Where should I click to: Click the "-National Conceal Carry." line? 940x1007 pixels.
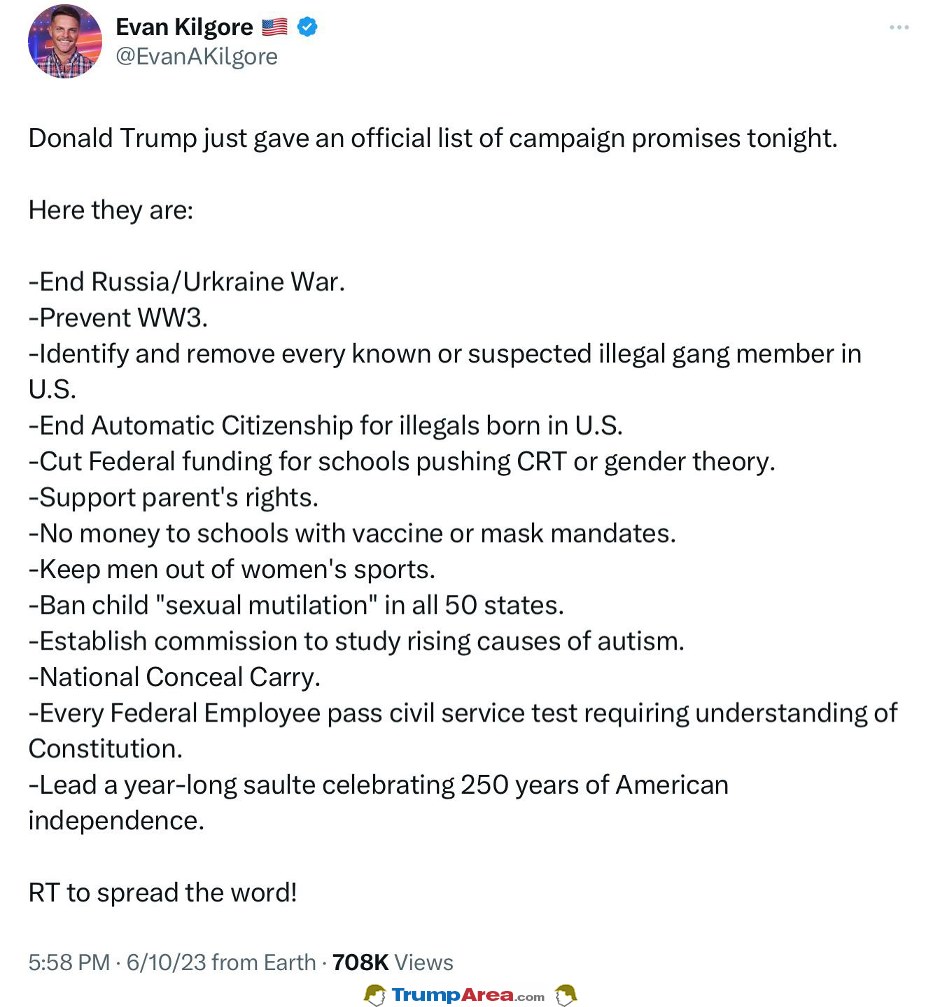click(174, 678)
